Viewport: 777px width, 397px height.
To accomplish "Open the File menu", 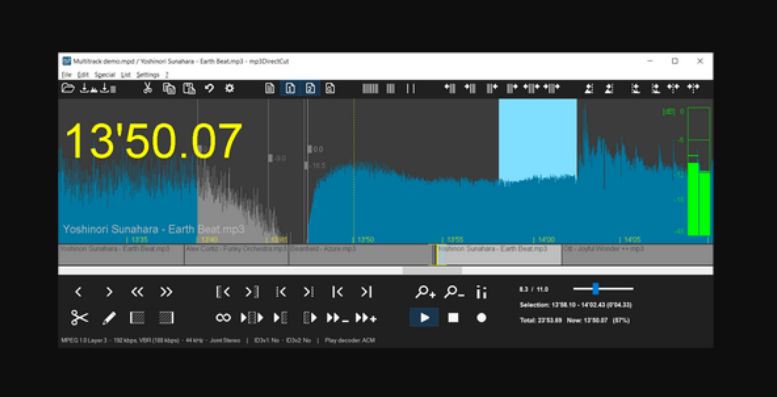I will (66, 75).
